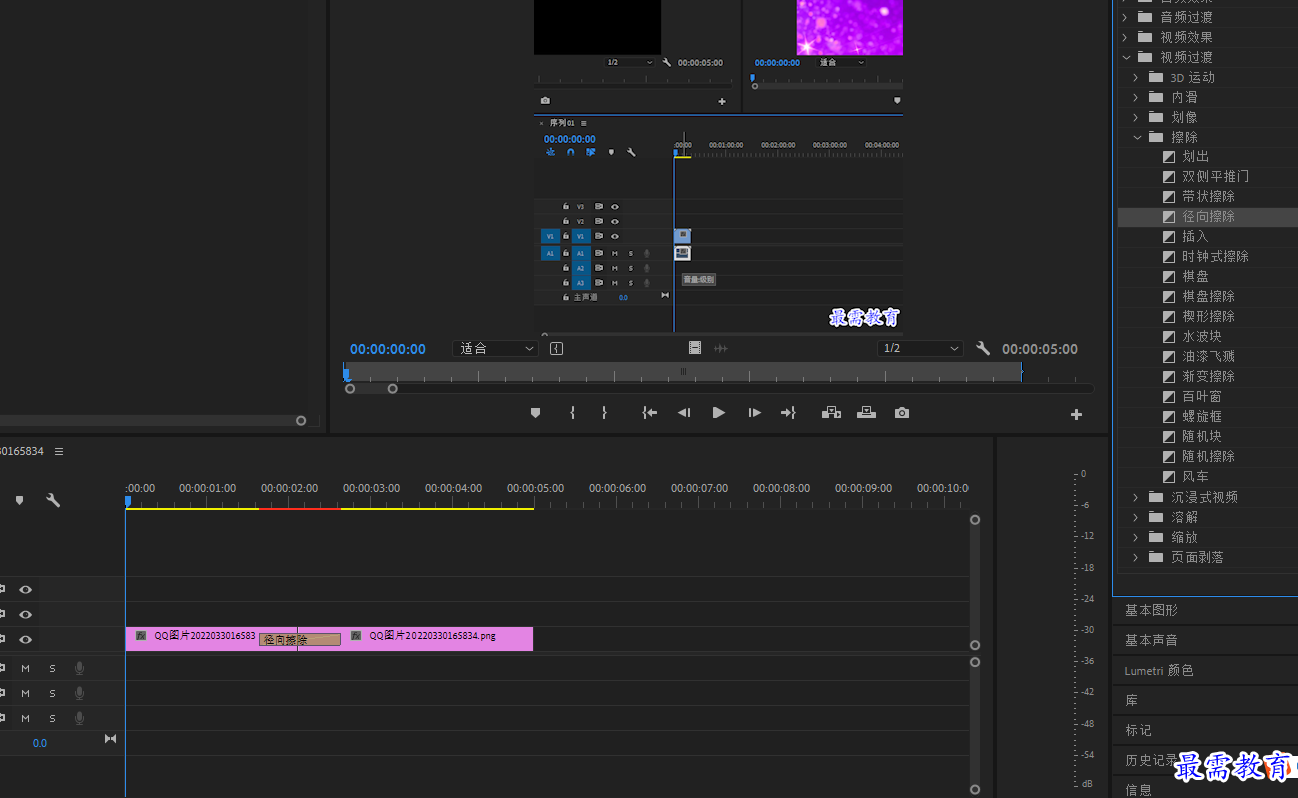Select the 时钟式擦除 transition
The height and width of the screenshot is (798, 1298).
tap(1215, 256)
